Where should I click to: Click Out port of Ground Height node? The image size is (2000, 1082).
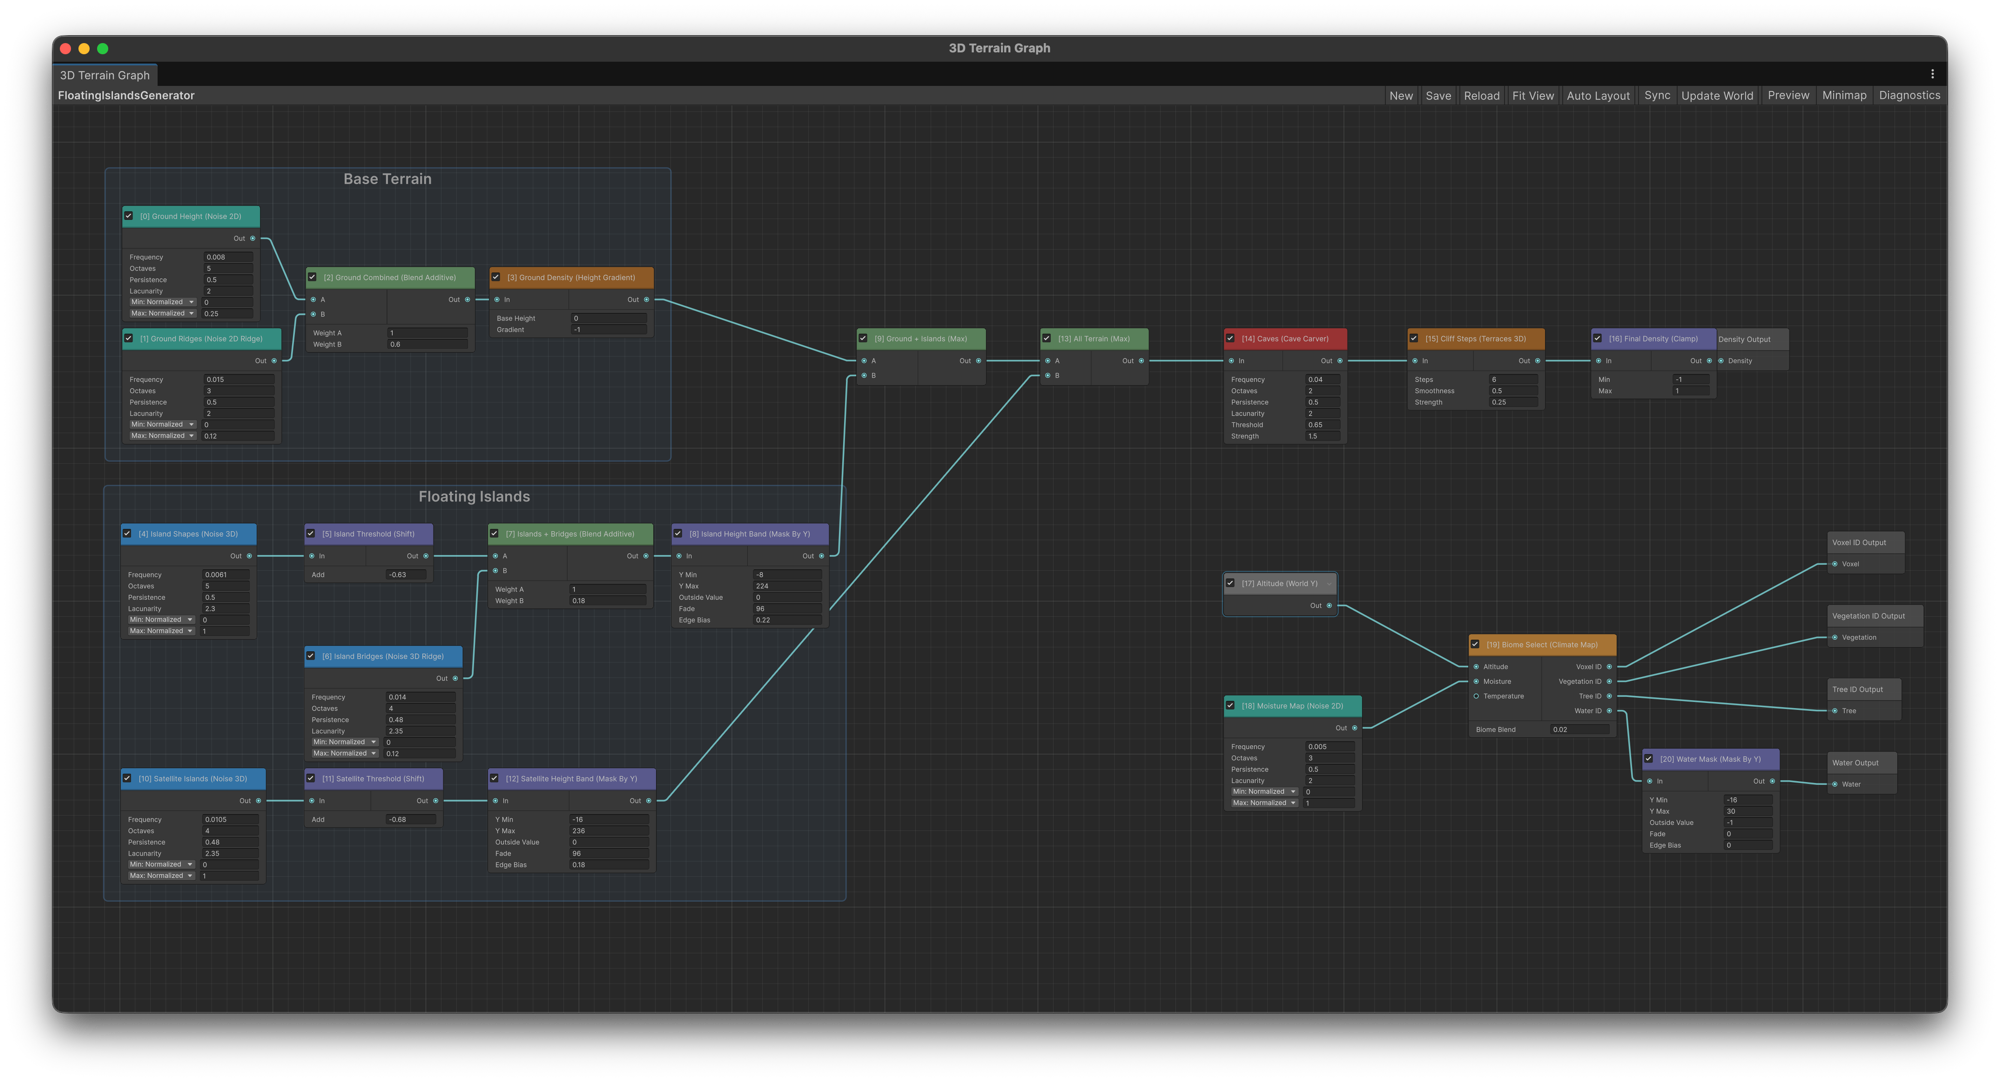252,238
